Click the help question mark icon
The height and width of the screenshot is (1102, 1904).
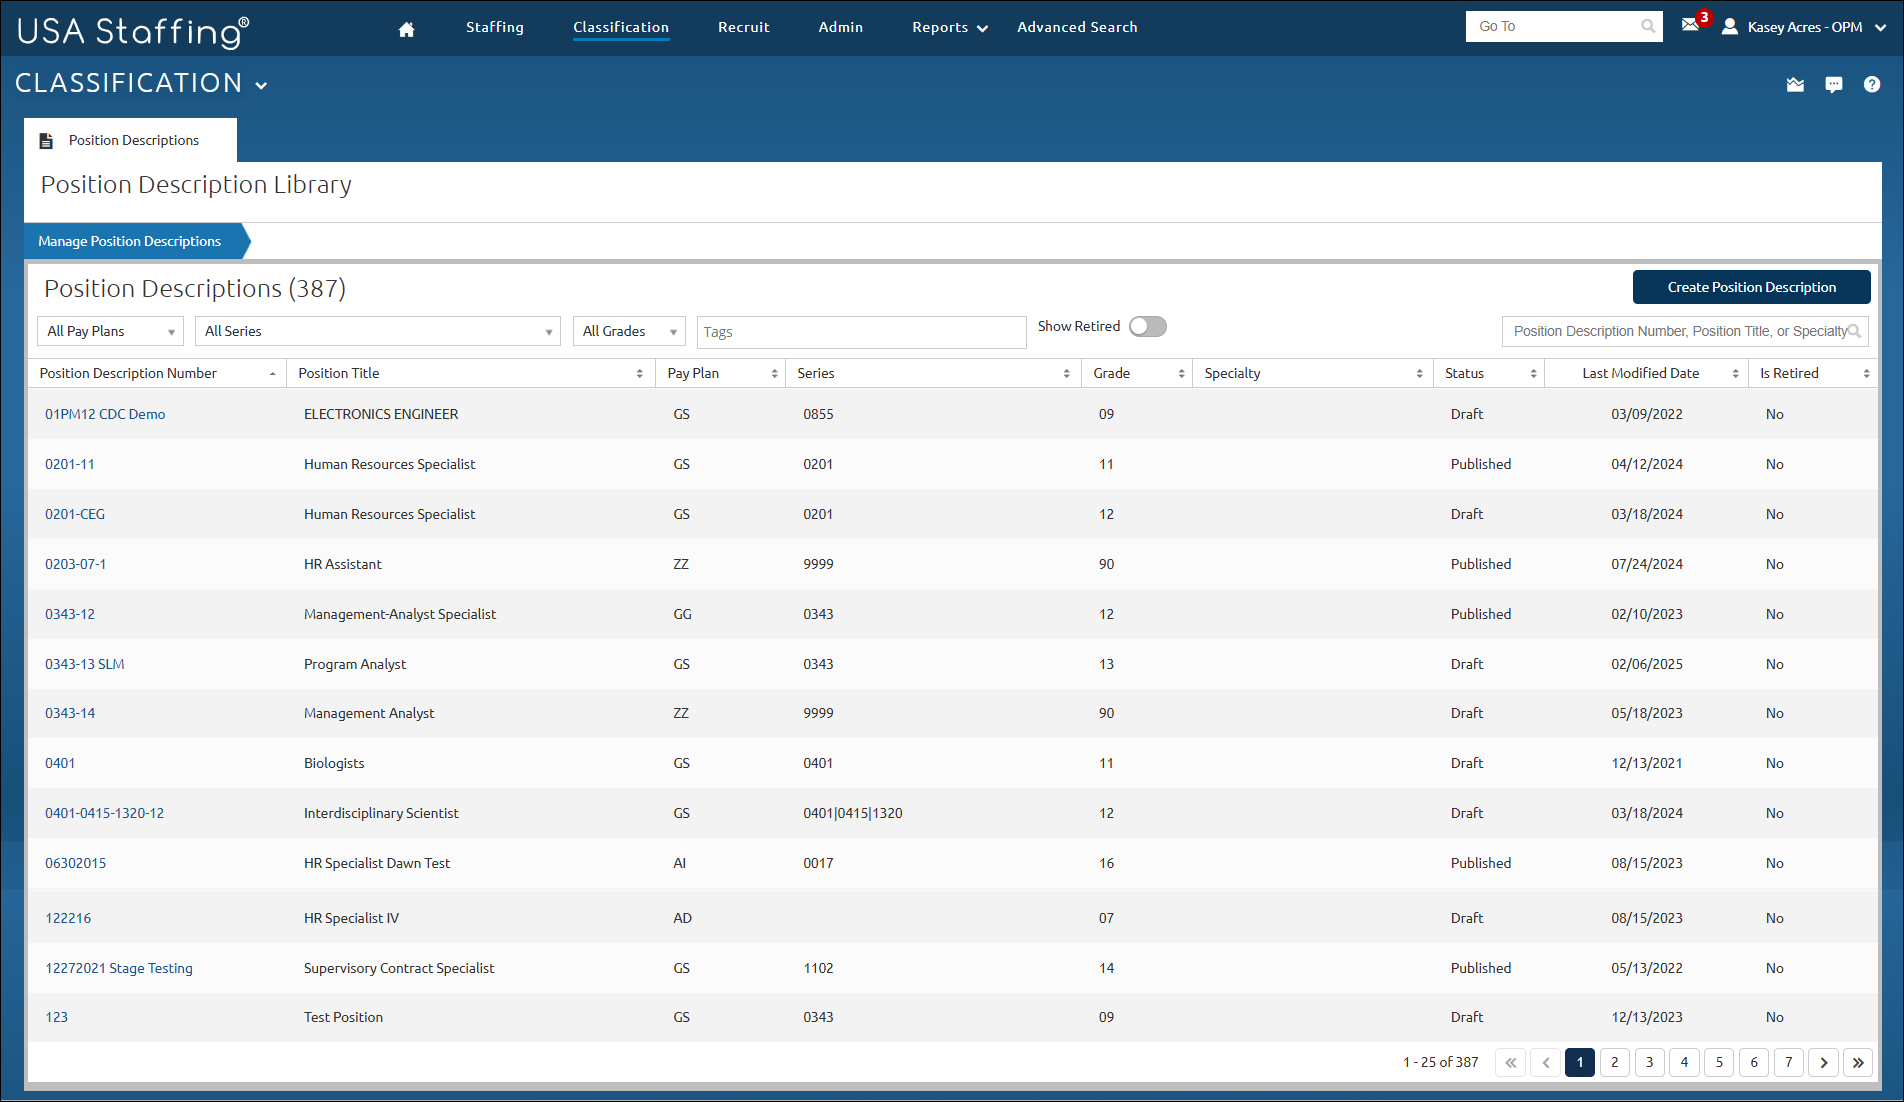pos(1871,85)
